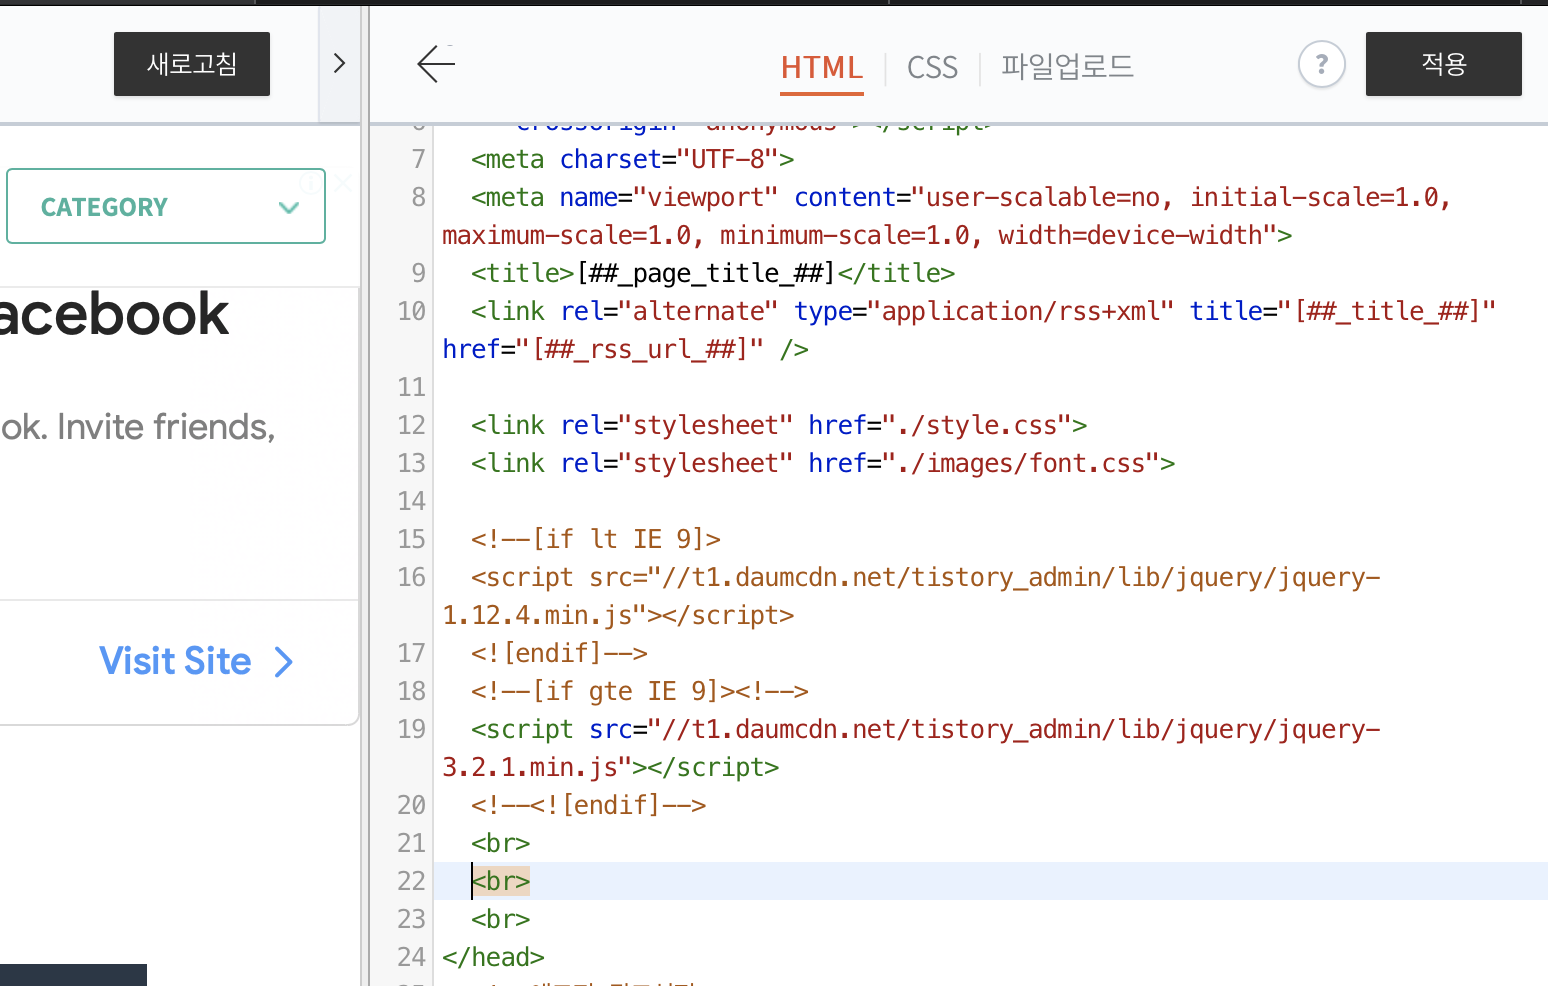Click the br tag on line 23
The image size is (1548, 986).
501,919
